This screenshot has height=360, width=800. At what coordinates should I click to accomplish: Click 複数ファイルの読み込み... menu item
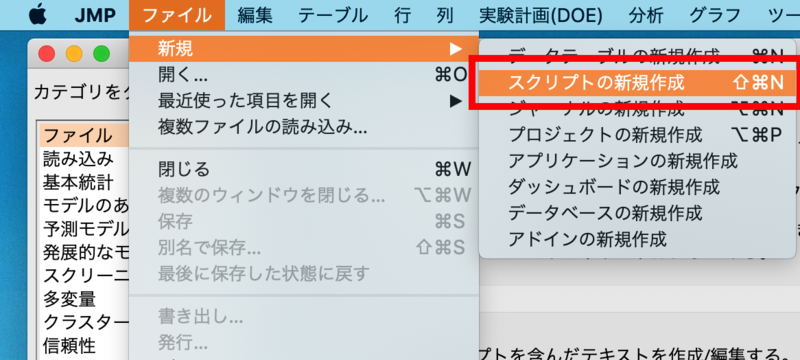304,127
